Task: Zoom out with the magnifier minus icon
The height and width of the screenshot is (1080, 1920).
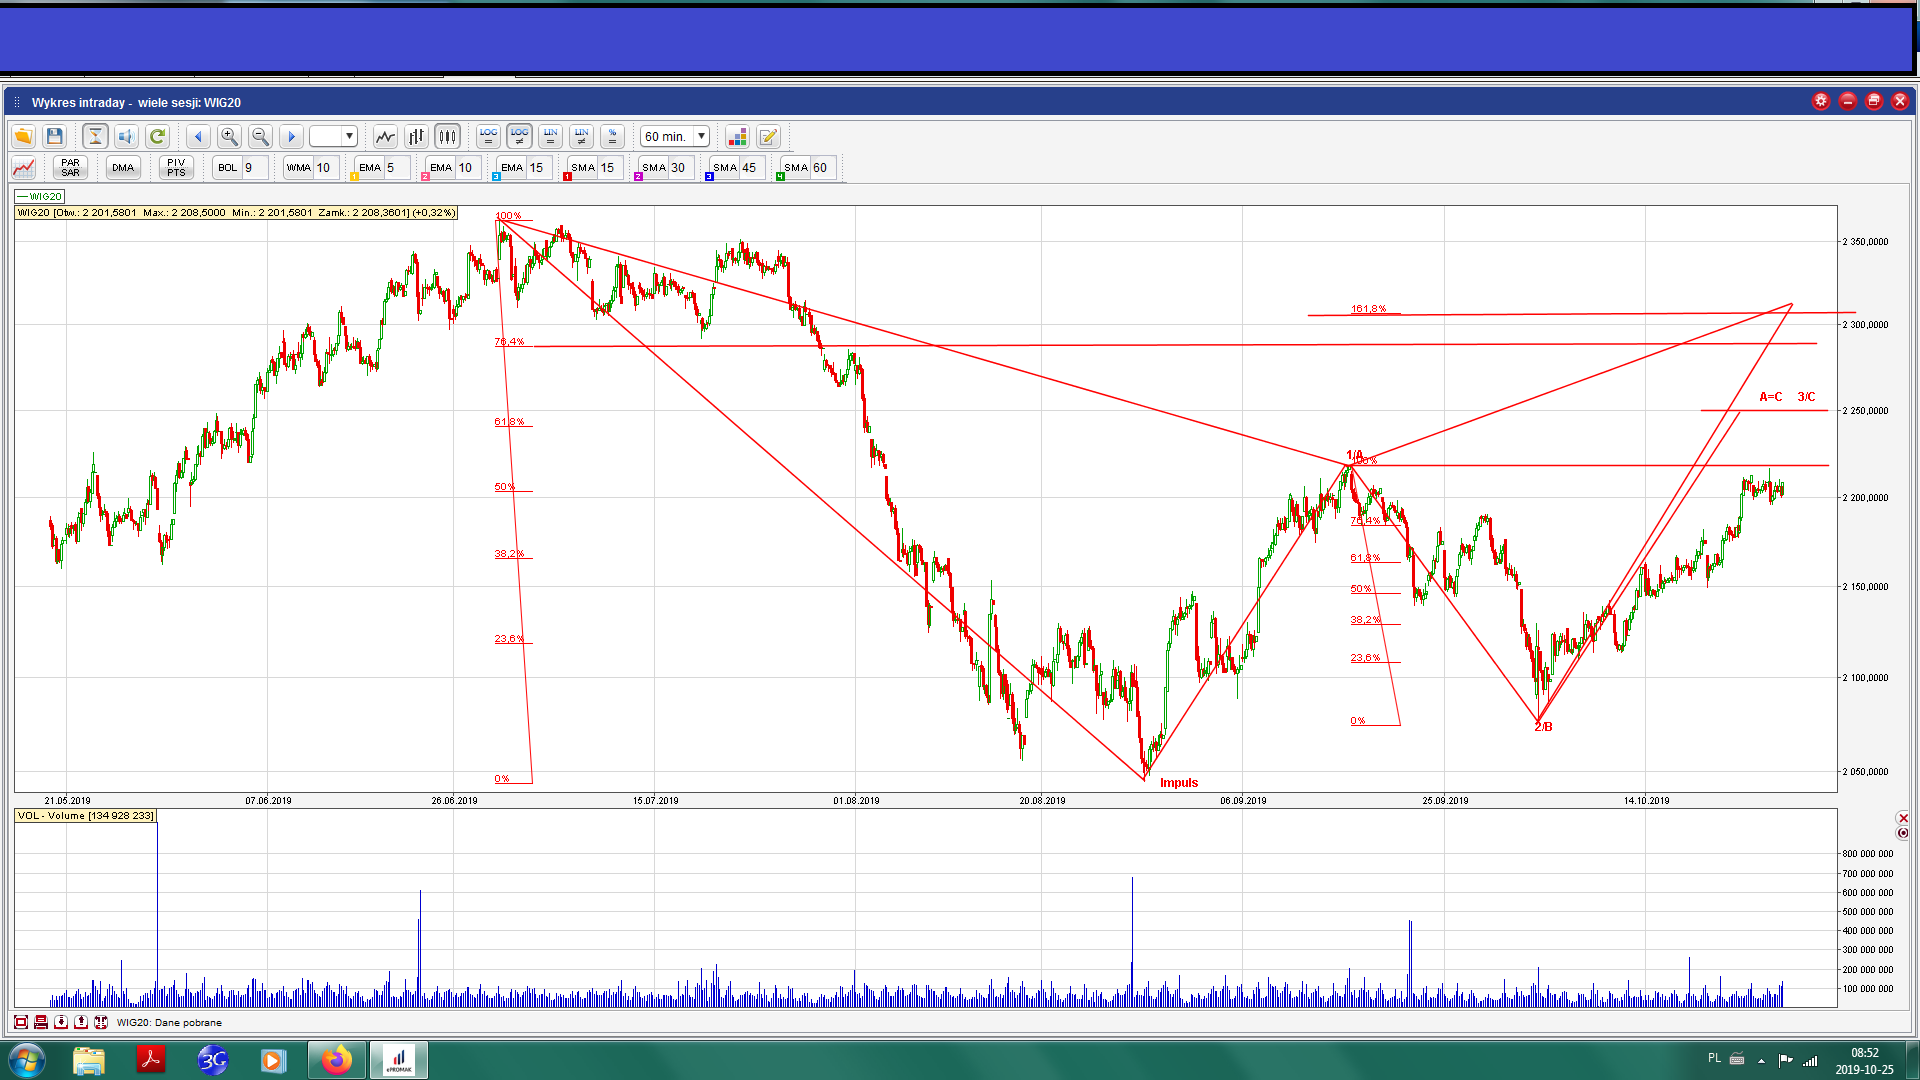Action: (260, 137)
